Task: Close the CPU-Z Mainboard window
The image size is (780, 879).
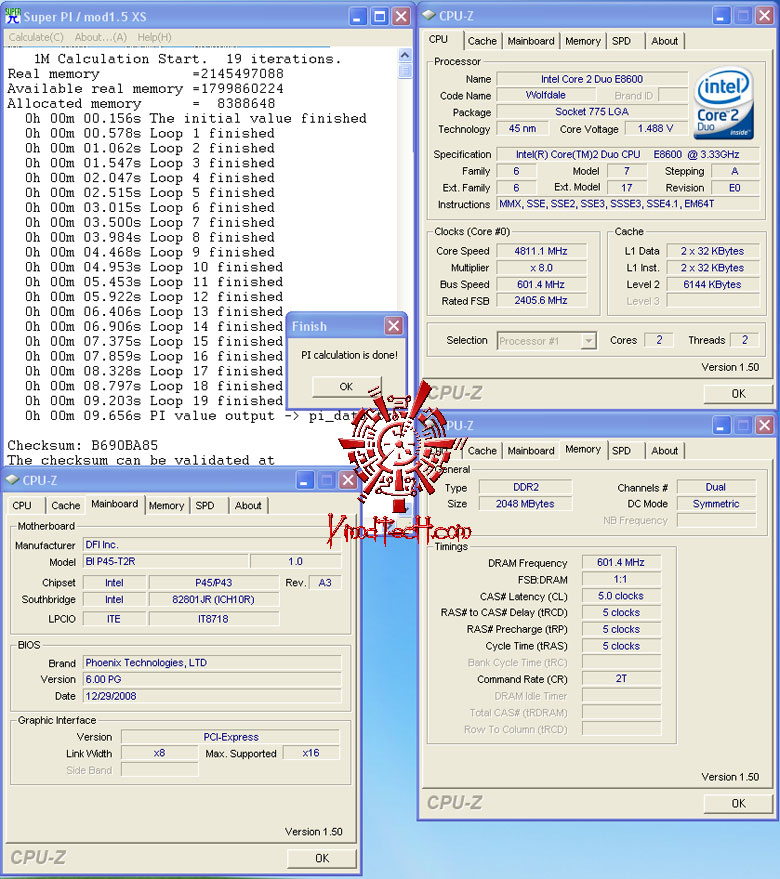Action: [x=348, y=480]
